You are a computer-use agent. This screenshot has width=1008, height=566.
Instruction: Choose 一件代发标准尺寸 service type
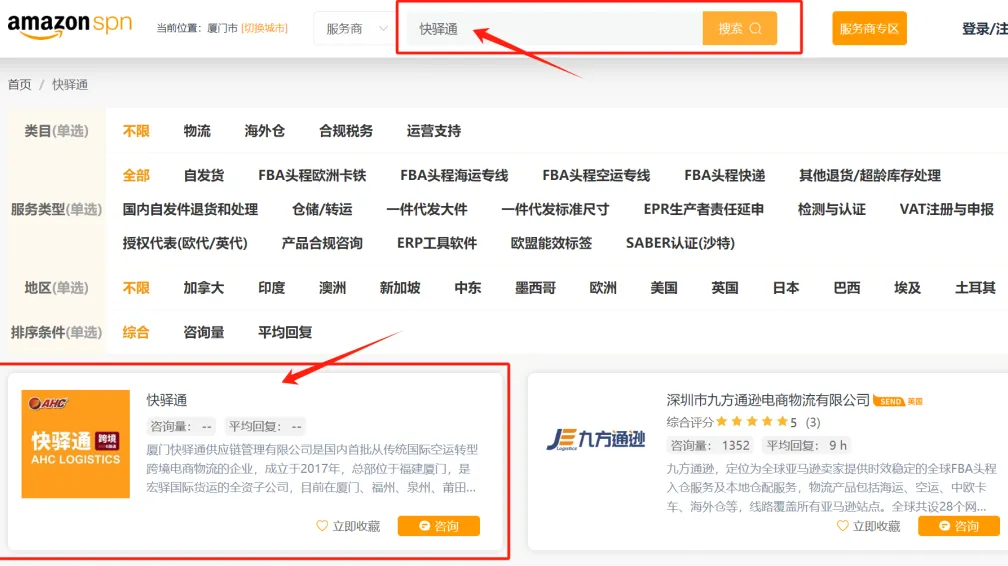(x=555, y=210)
